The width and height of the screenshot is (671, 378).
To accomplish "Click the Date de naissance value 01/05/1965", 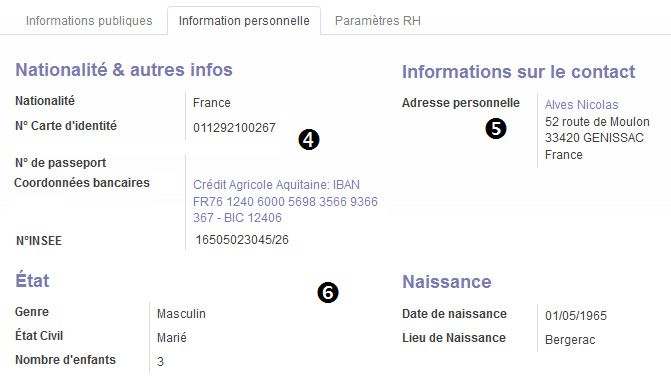I will coord(576,316).
